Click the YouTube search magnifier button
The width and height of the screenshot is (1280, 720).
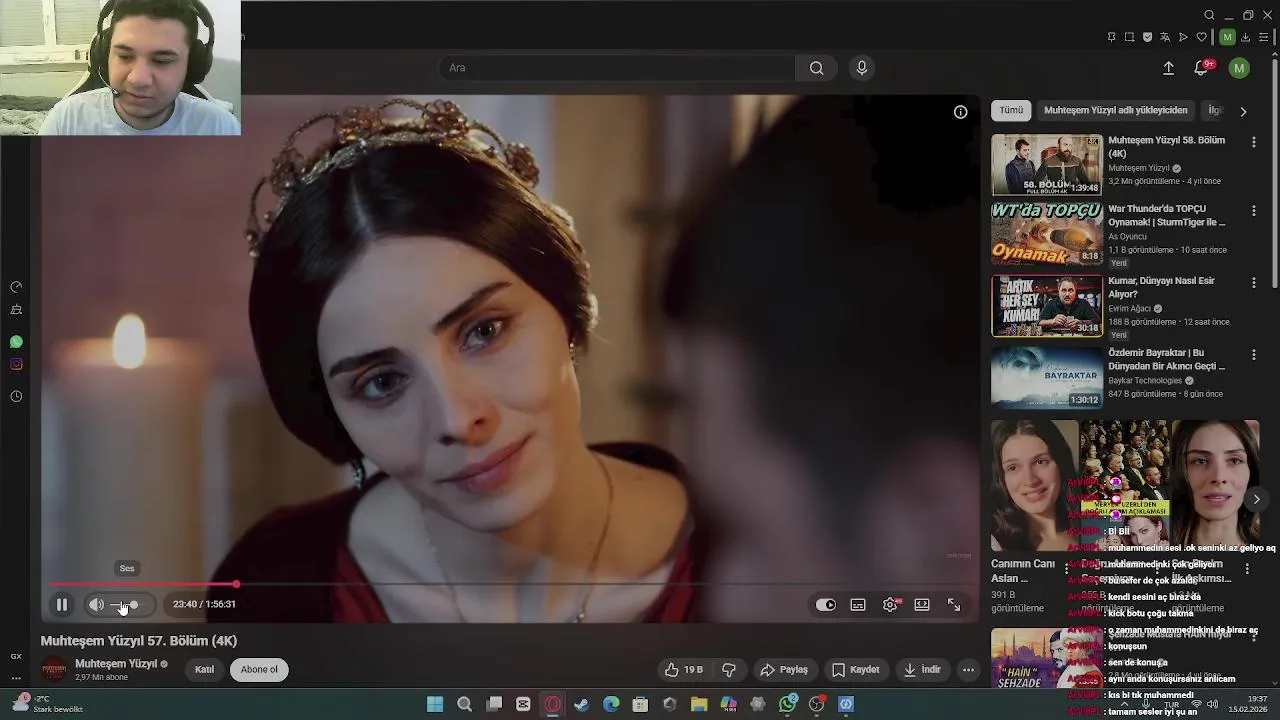coord(817,68)
